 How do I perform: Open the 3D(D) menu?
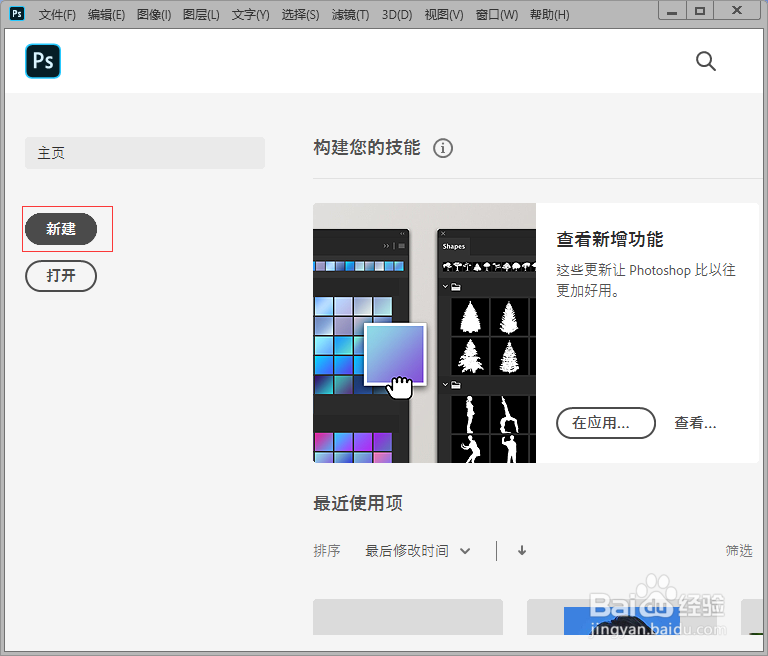tap(397, 15)
